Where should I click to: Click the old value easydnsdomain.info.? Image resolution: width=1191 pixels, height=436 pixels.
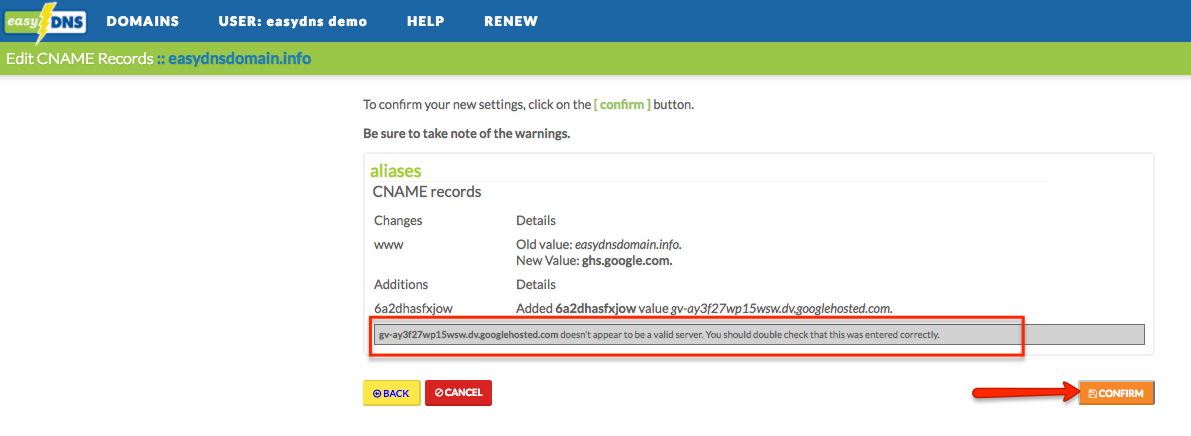628,245
